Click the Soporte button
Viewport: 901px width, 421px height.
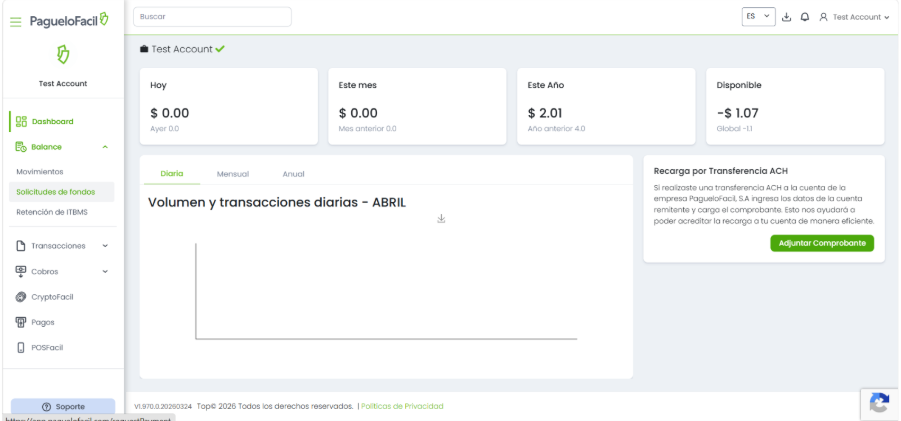tap(62, 407)
